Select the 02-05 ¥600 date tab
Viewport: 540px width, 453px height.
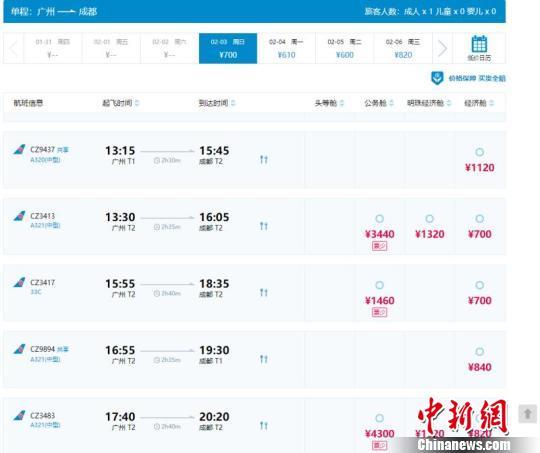click(344, 48)
